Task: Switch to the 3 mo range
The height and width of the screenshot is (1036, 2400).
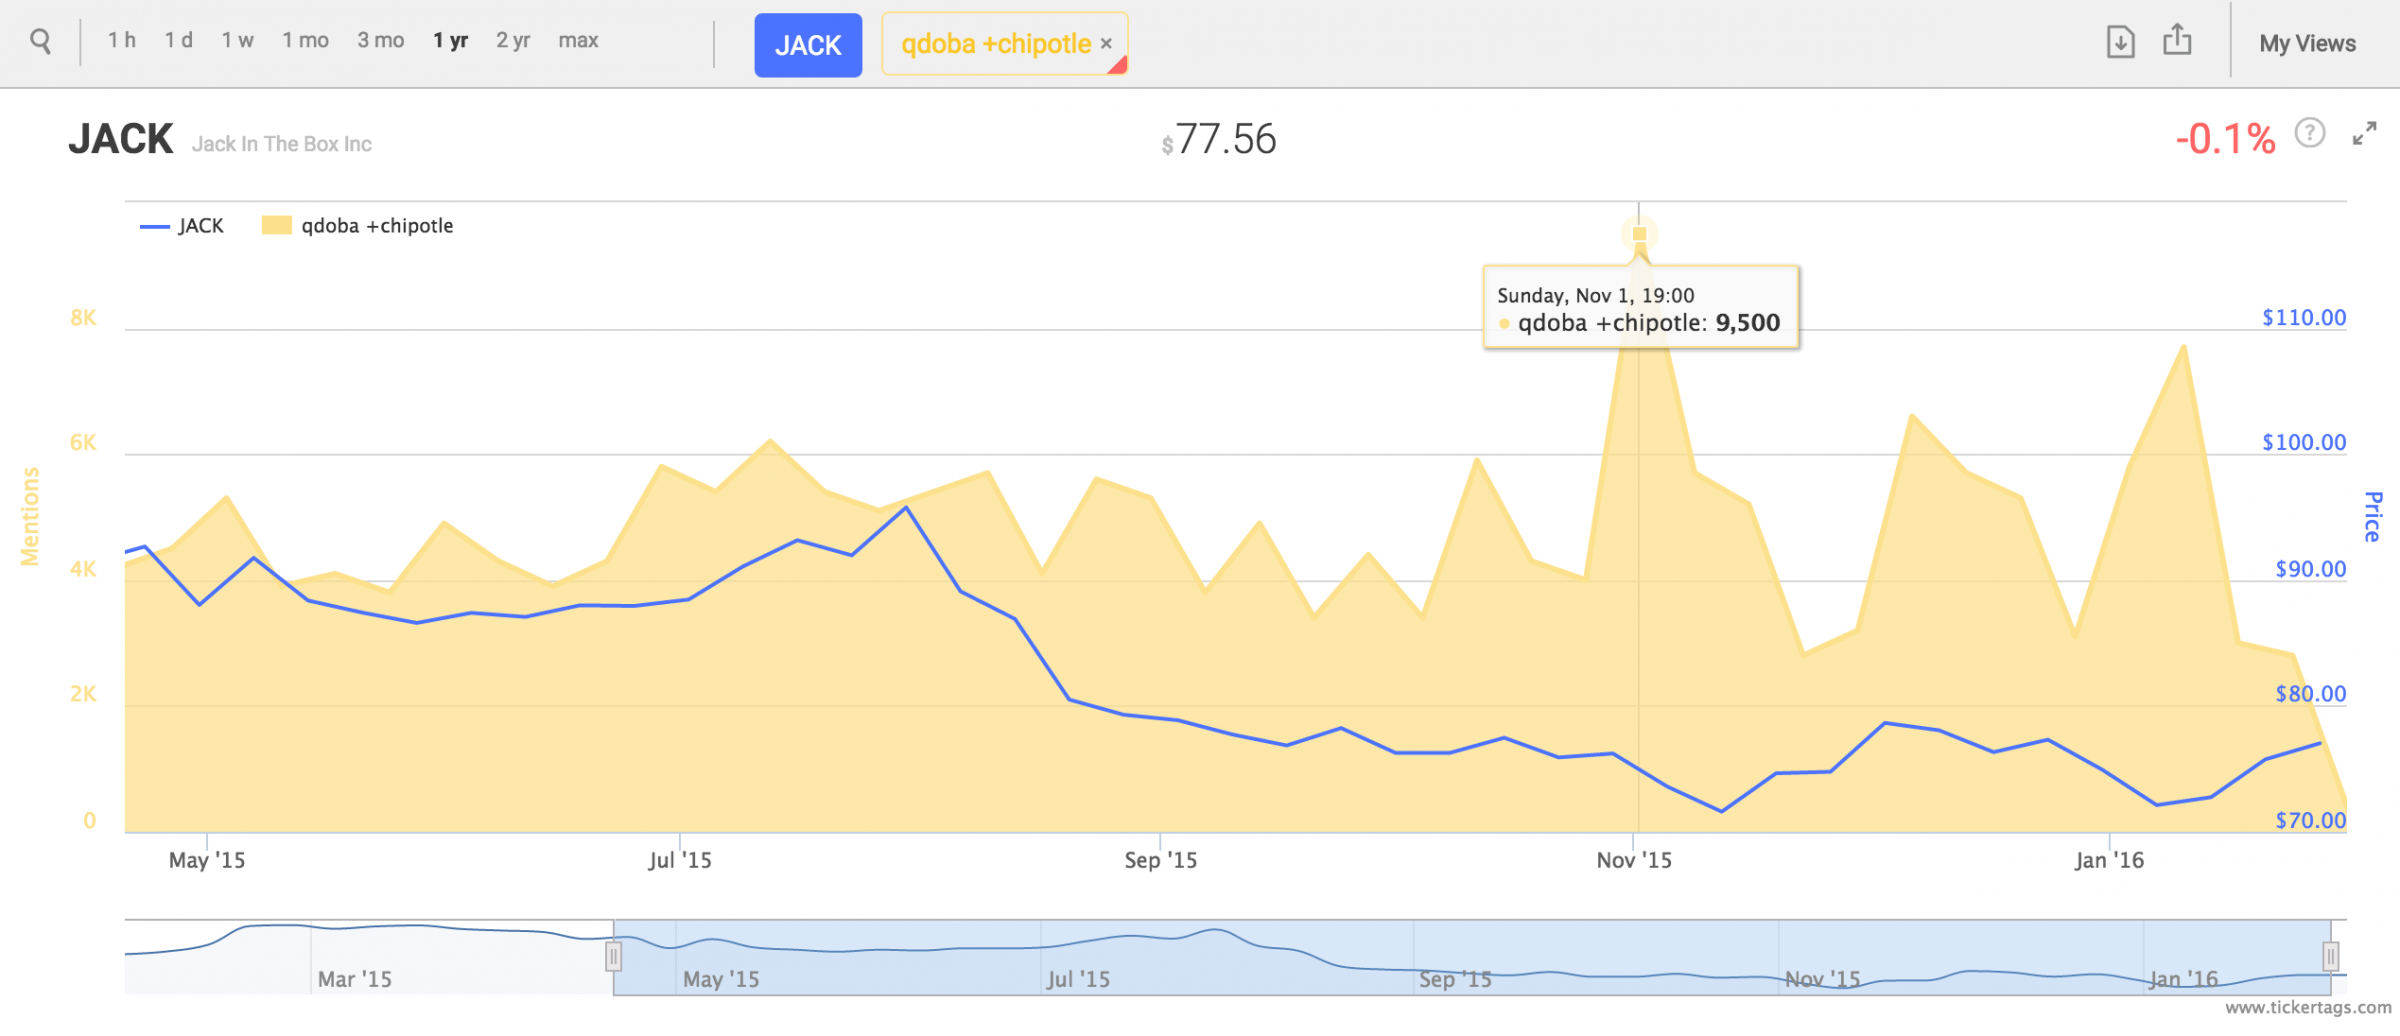Action: [381, 41]
